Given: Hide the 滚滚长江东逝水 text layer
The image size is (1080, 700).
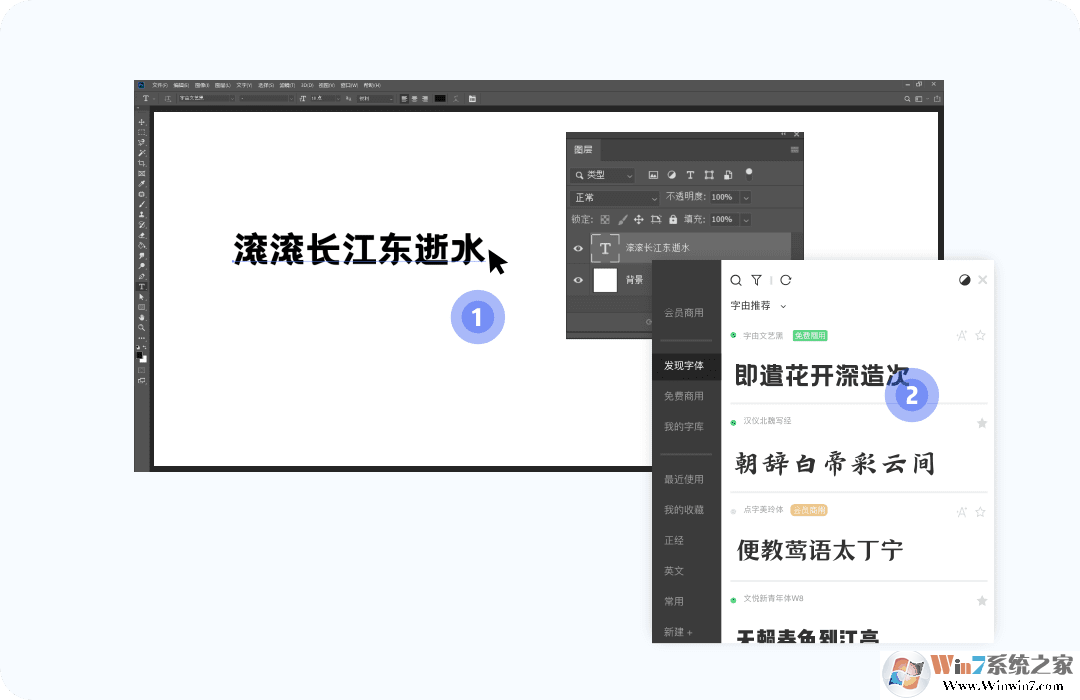Looking at the screenshot, I should 578,248.
